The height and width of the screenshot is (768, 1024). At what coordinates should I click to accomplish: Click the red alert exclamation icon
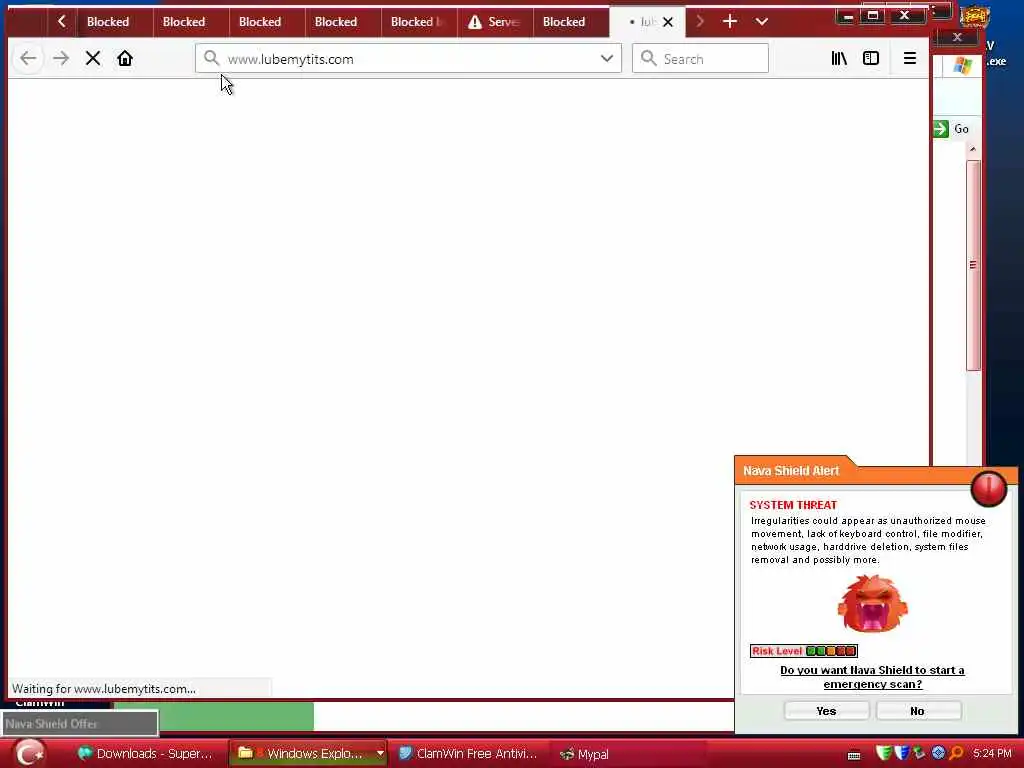pyautogui.click(x=989, y=488)
